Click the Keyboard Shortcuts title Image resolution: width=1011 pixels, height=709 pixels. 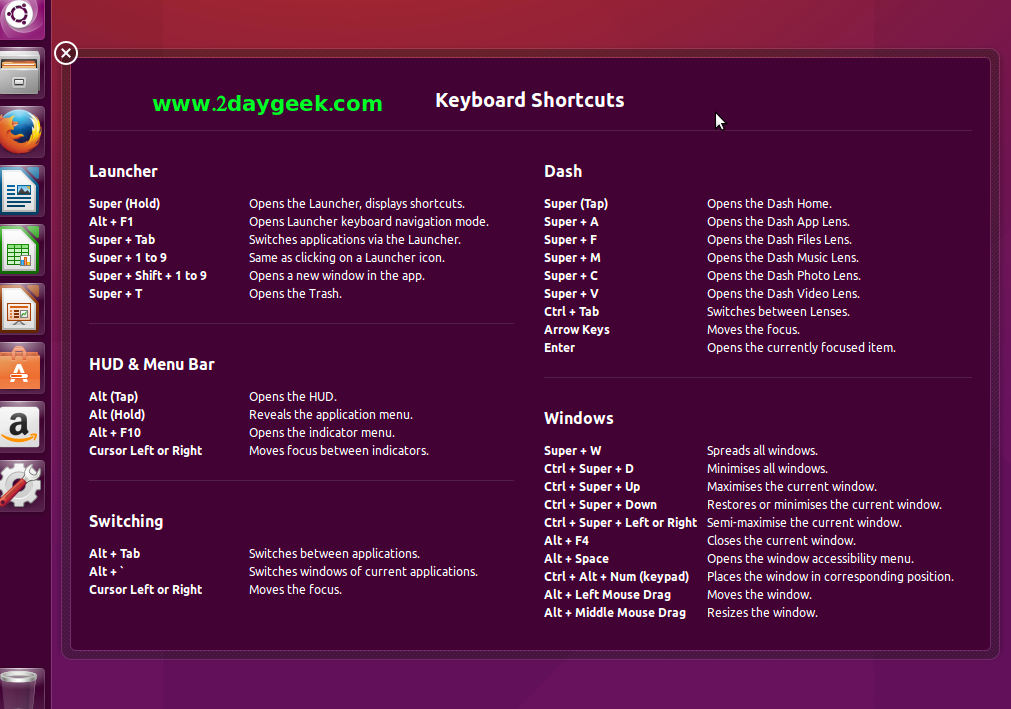pyautogui.click(x=529, y=100)
